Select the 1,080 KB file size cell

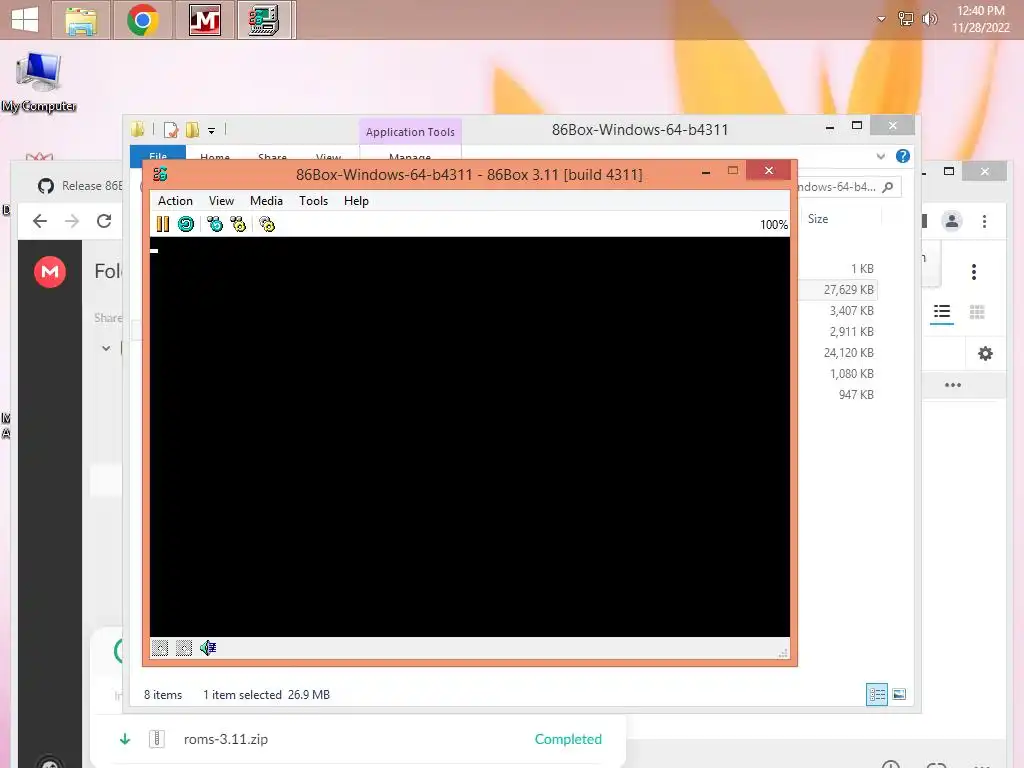tap(852, 374)
